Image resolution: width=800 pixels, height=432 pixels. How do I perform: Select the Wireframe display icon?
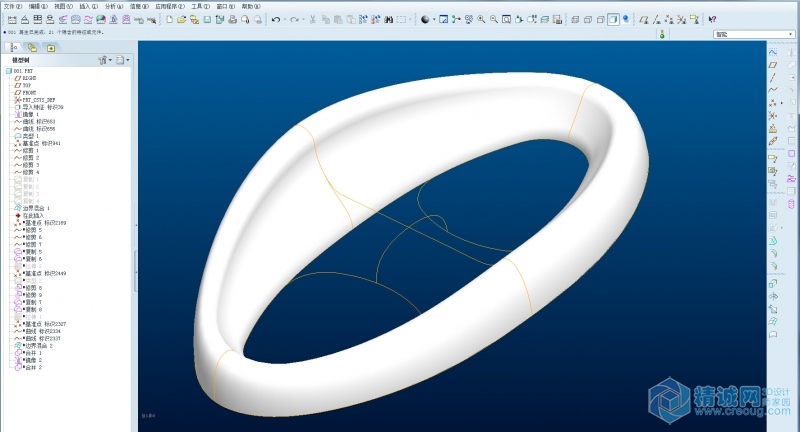576,19
